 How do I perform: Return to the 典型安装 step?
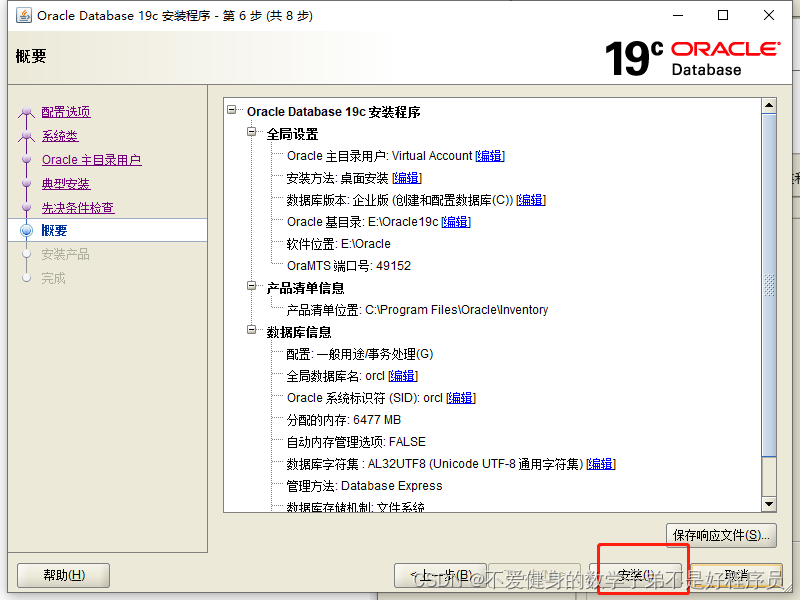coord(66,184)
